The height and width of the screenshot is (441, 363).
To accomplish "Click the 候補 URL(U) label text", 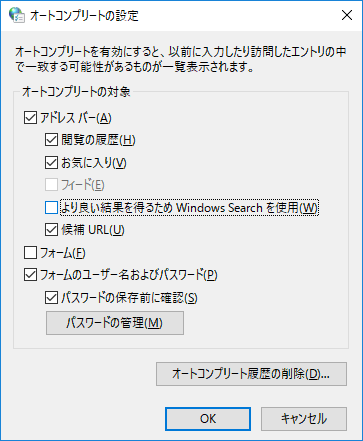I will (93, 230).
